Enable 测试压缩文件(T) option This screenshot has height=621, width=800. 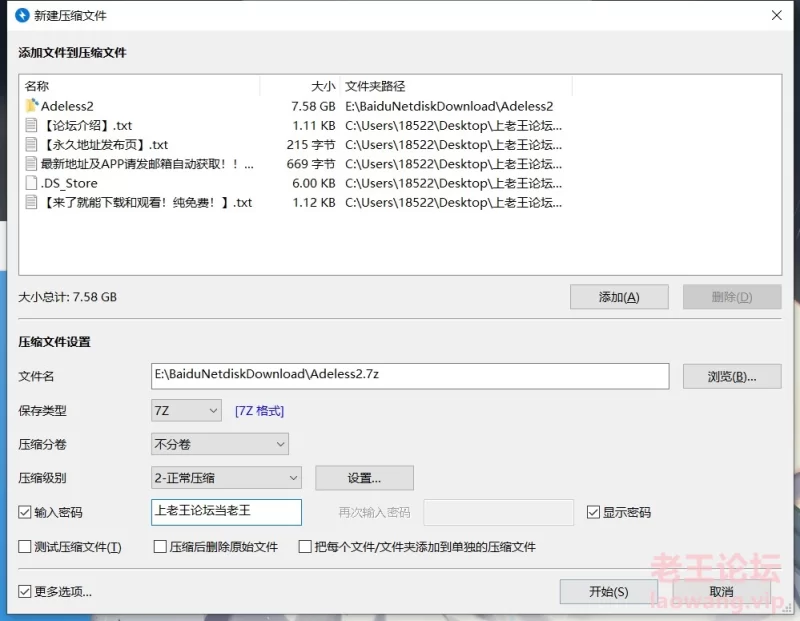tap(24, 547)
